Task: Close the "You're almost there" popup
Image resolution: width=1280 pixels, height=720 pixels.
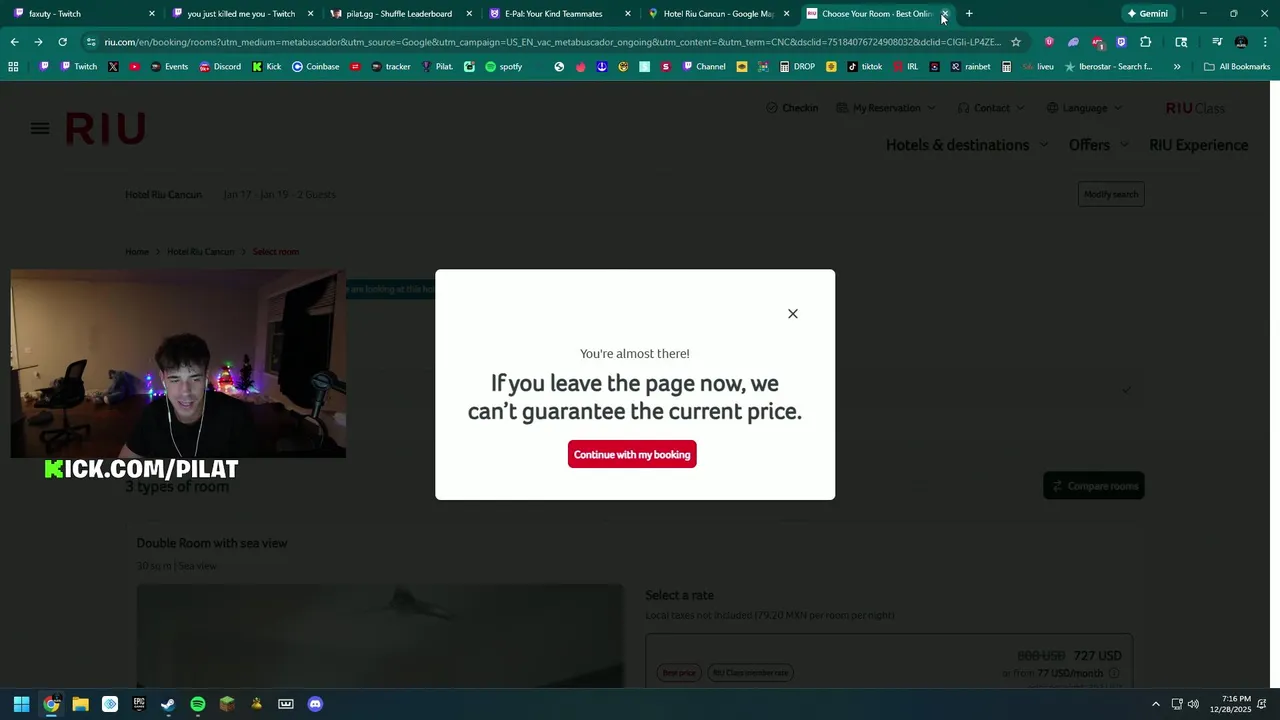Action: tap(793, 314)
